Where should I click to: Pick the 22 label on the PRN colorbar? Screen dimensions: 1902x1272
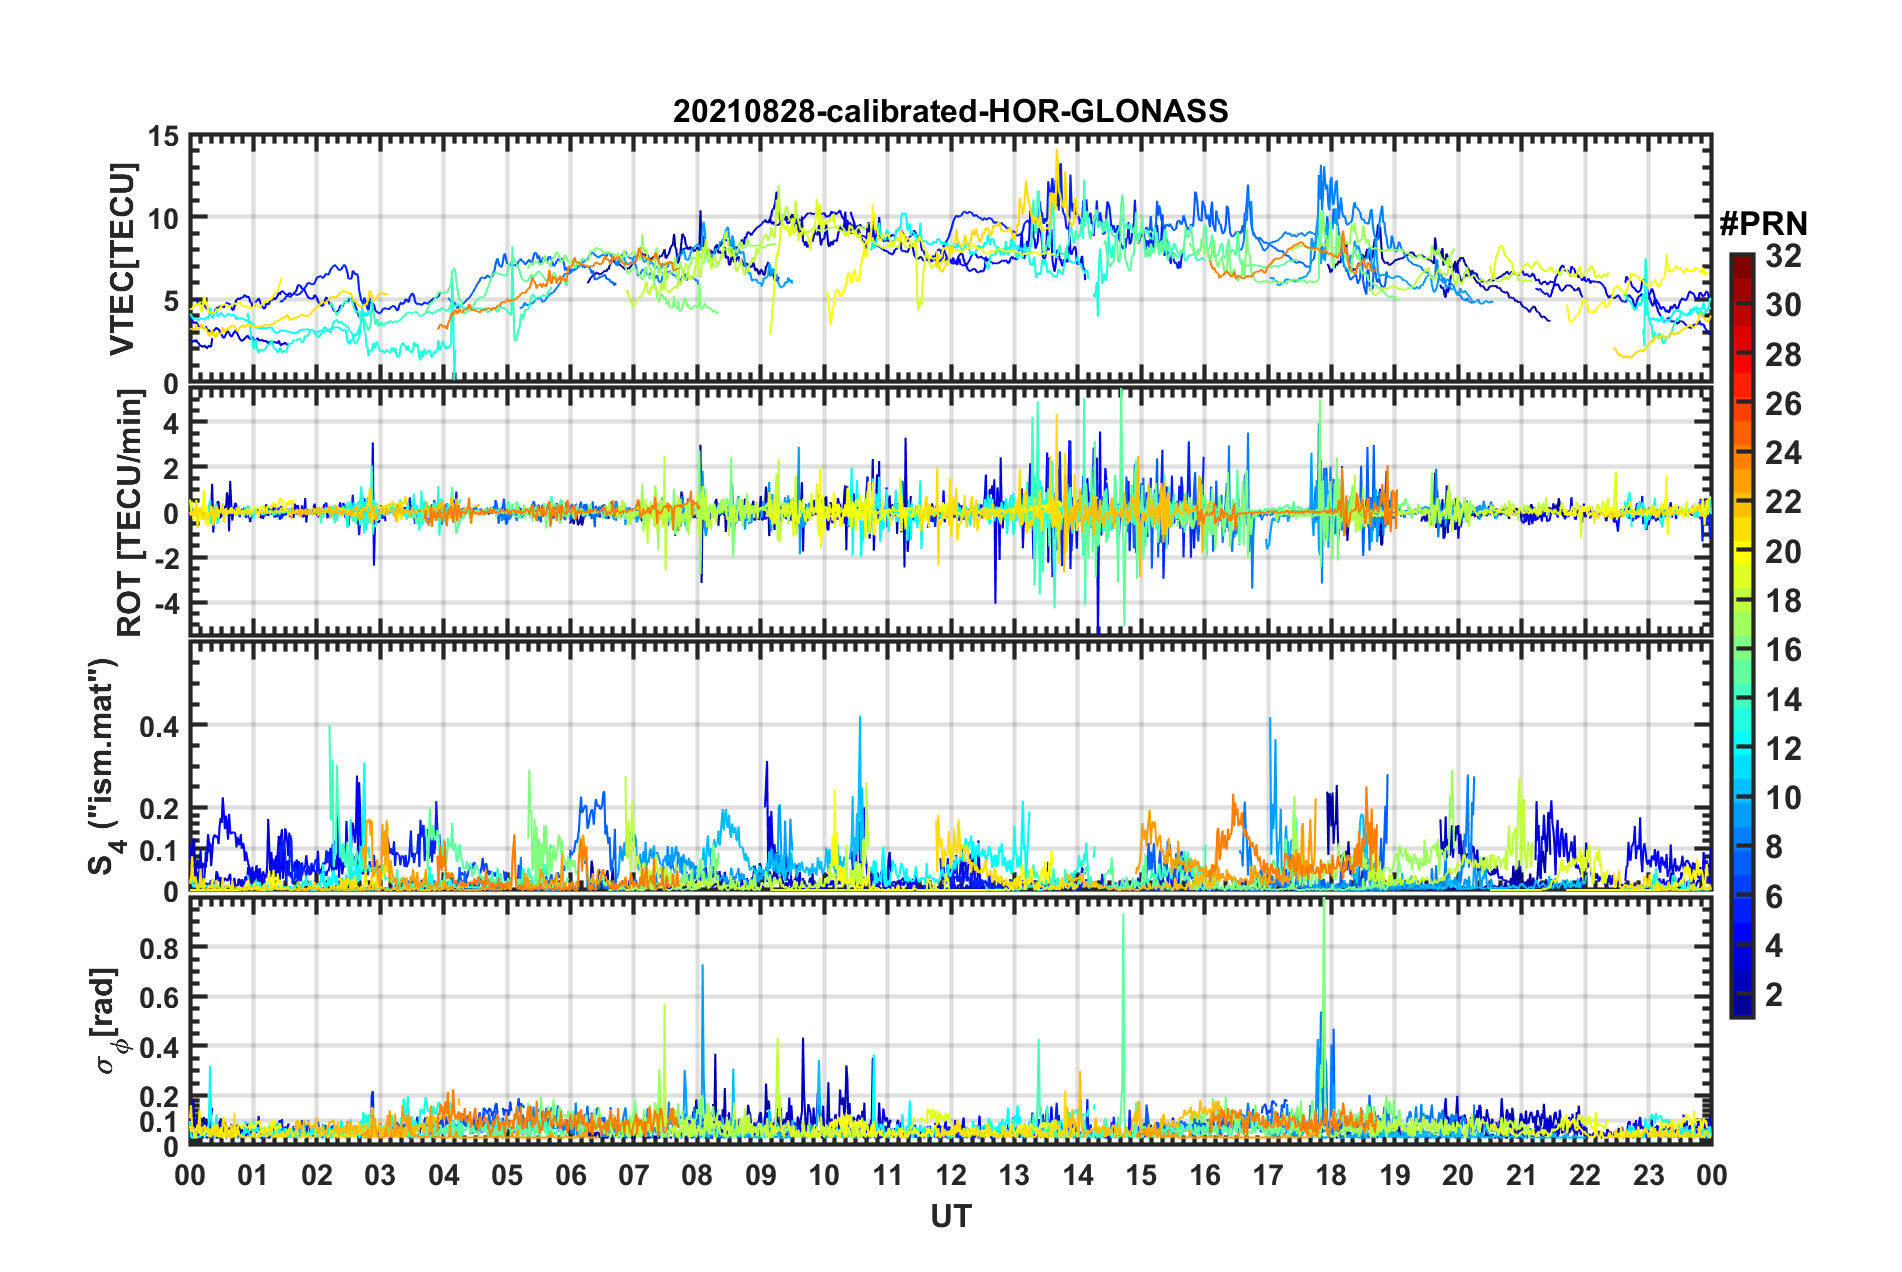click(1783, 502)
